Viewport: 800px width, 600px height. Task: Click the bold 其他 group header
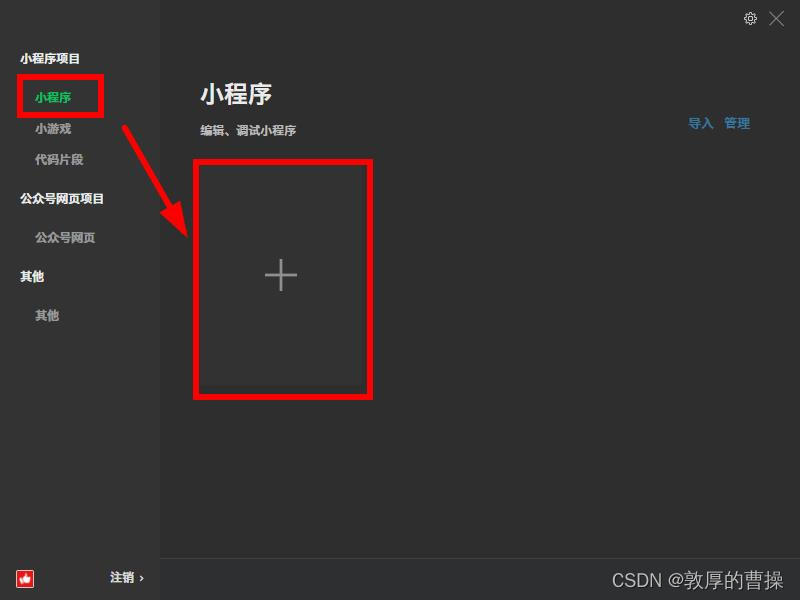(32, 277)
